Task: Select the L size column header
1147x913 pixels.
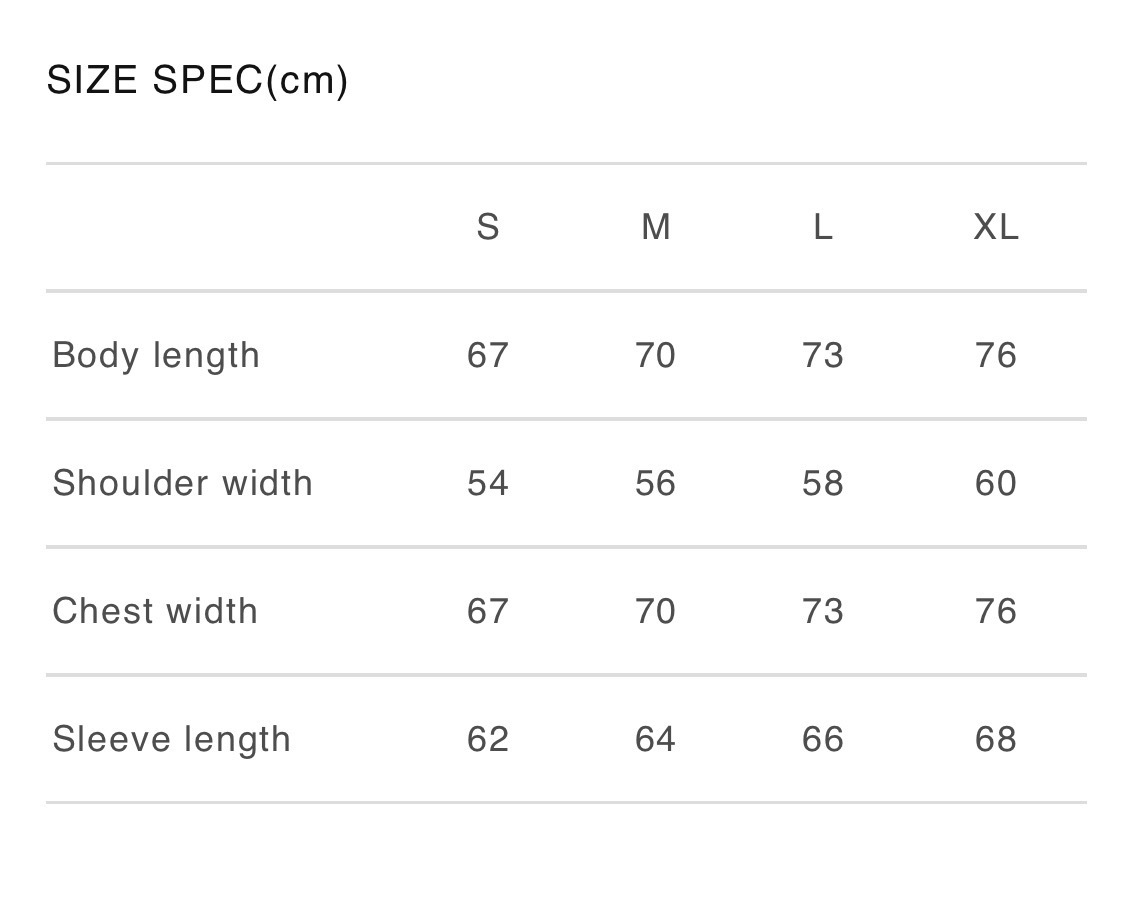Action: point(822,228)
